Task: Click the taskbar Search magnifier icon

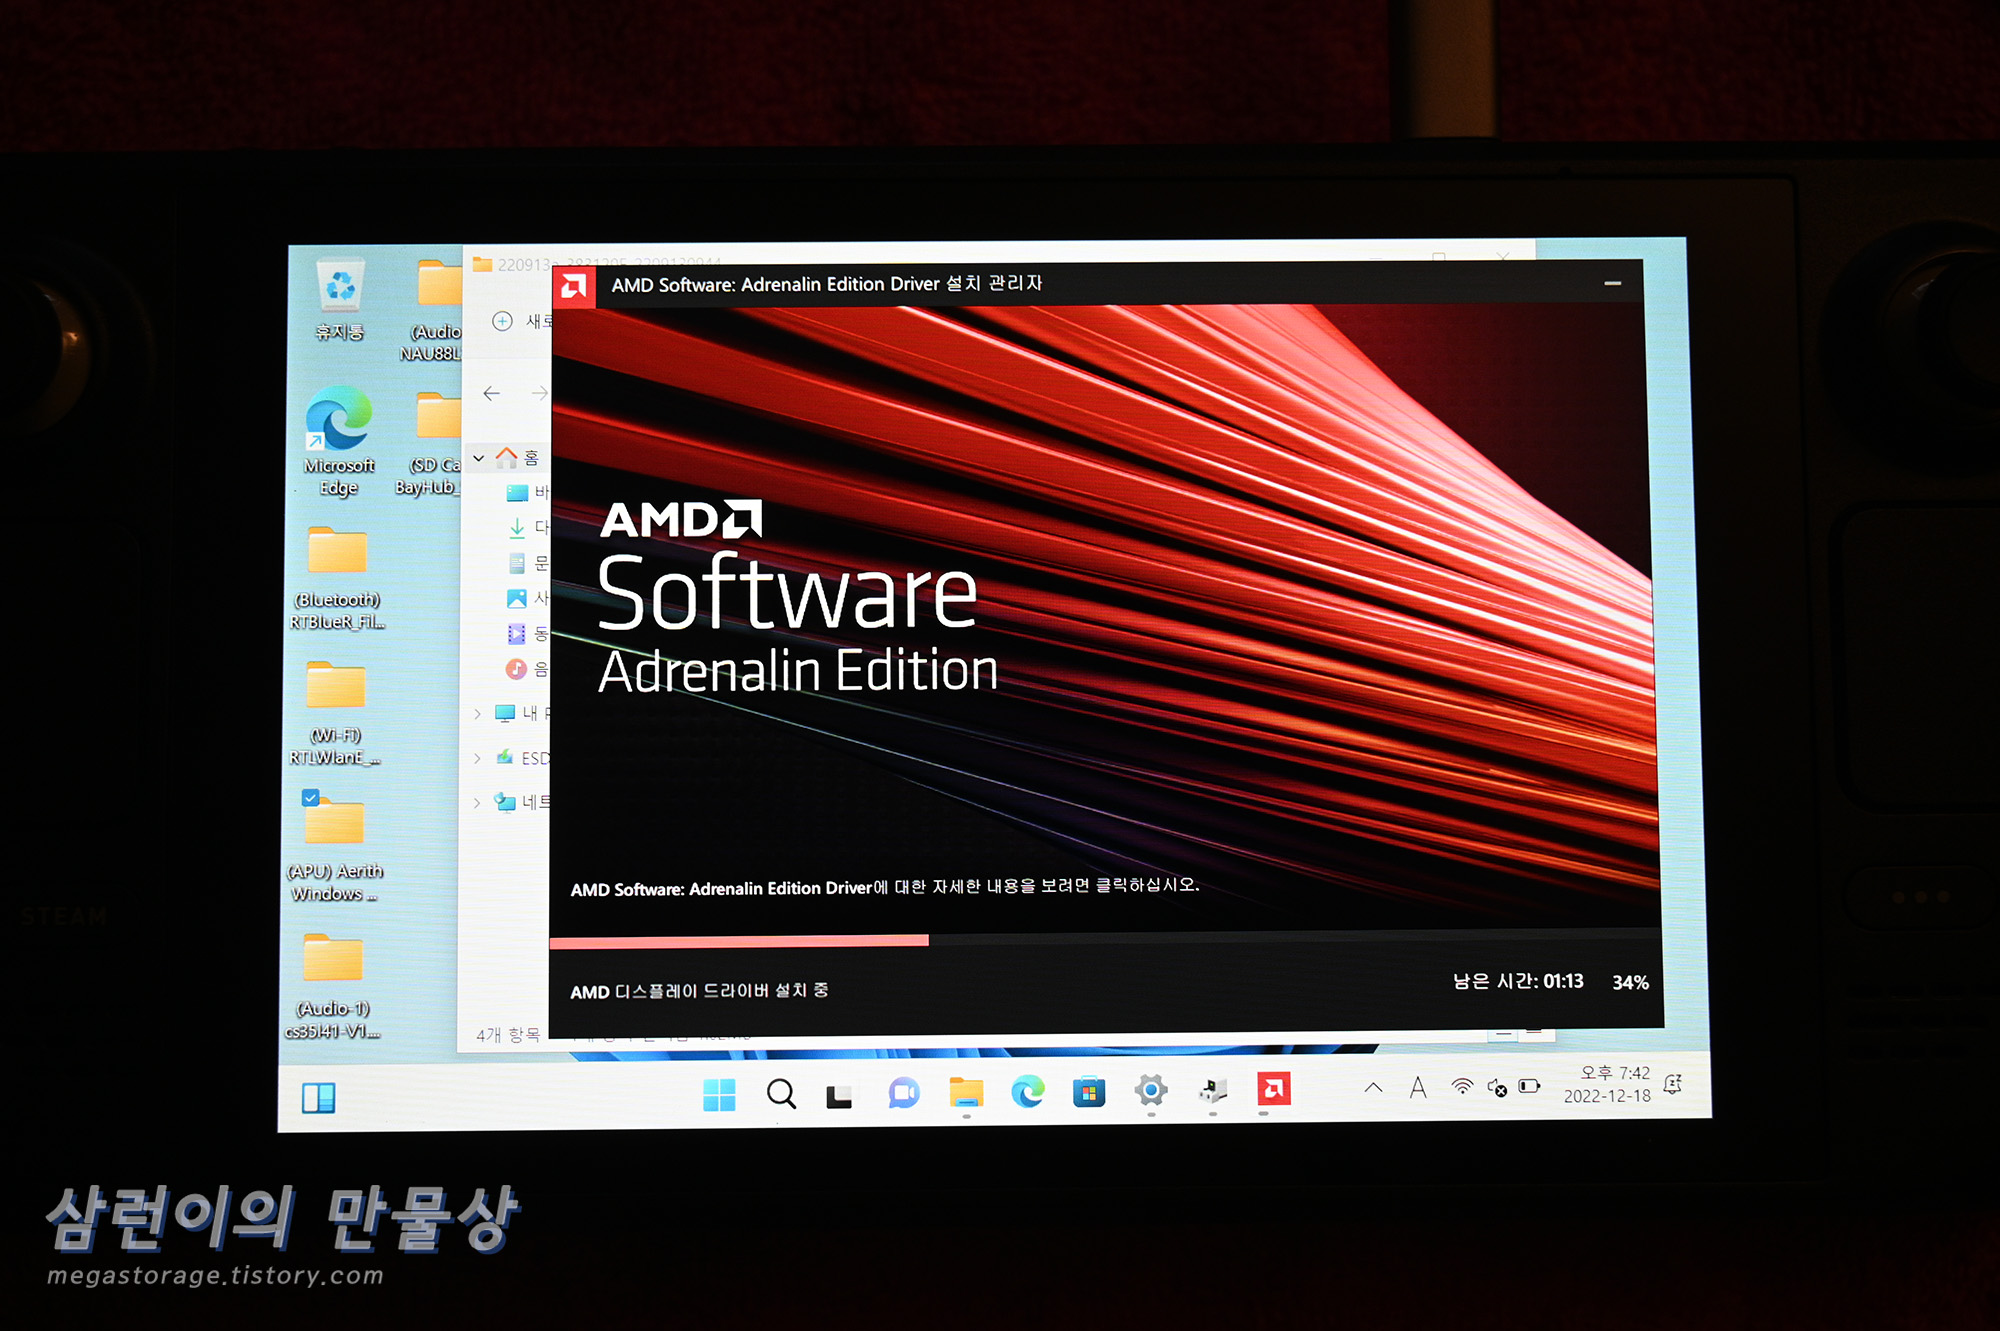Action: pyautogui.click(x=781, y=1094)
